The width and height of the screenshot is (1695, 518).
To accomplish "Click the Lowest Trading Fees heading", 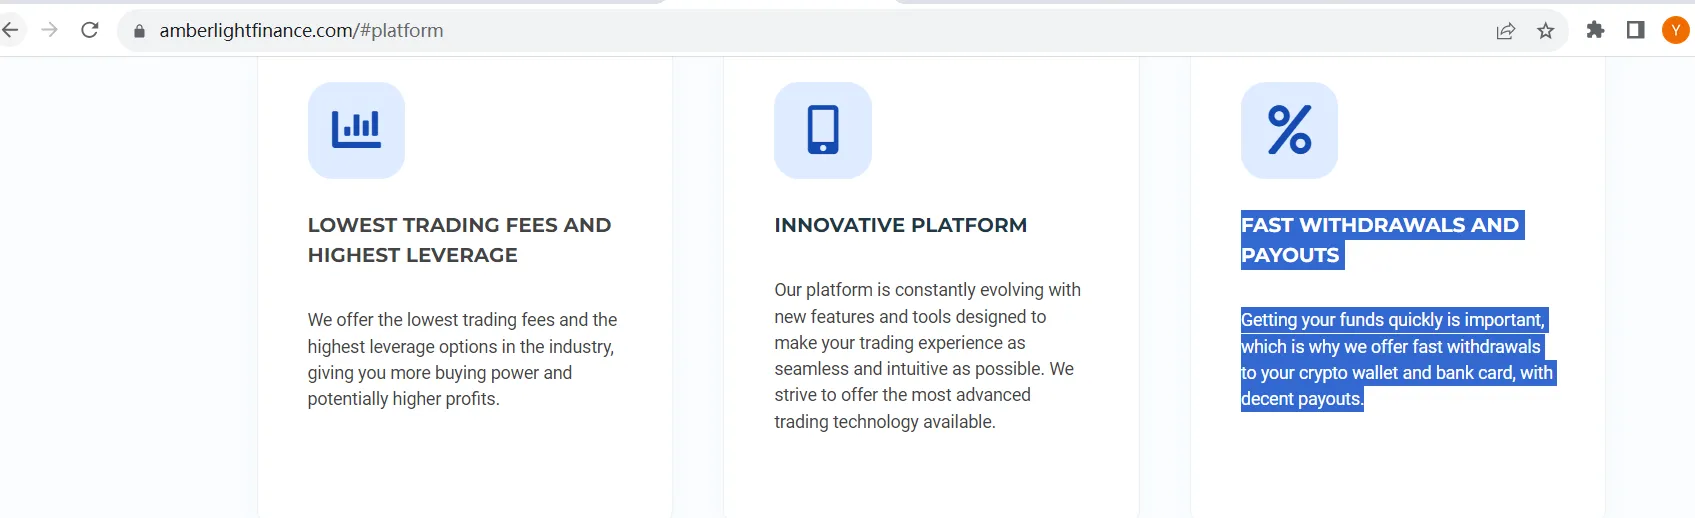I will (459, 240).
